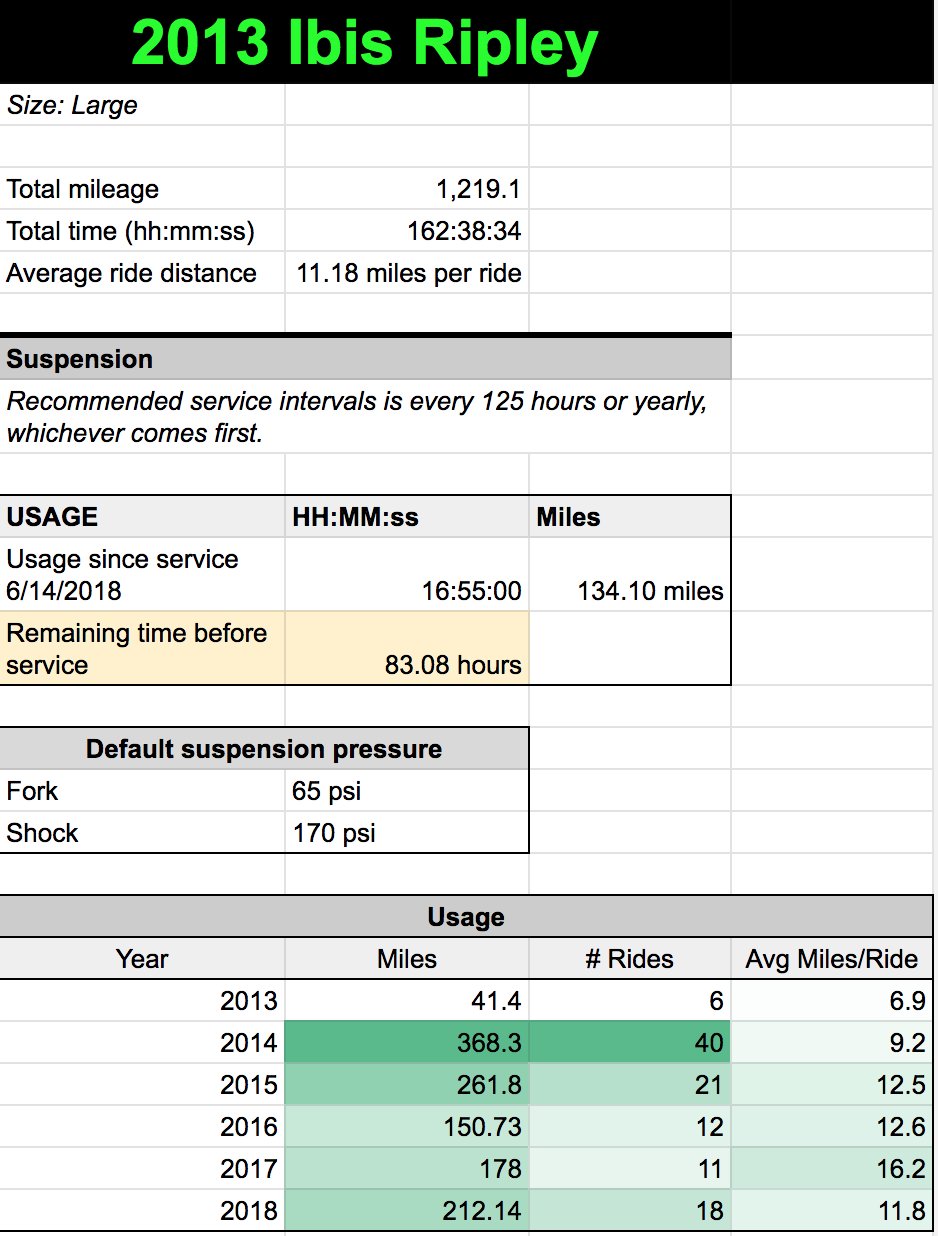Select the "2017" year cell
938x1236 pixels.
click(142, 1169)
